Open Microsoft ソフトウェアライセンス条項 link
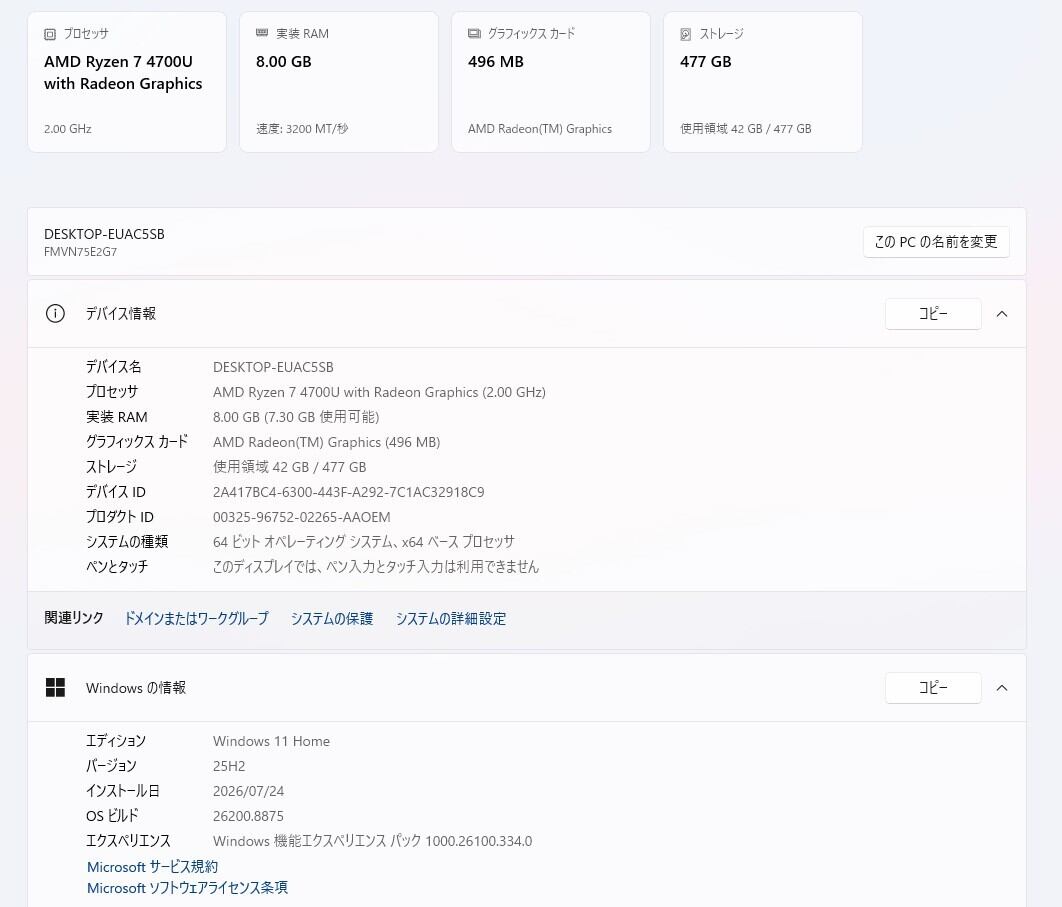This screenshot has height=907, width=1062. 187,888
